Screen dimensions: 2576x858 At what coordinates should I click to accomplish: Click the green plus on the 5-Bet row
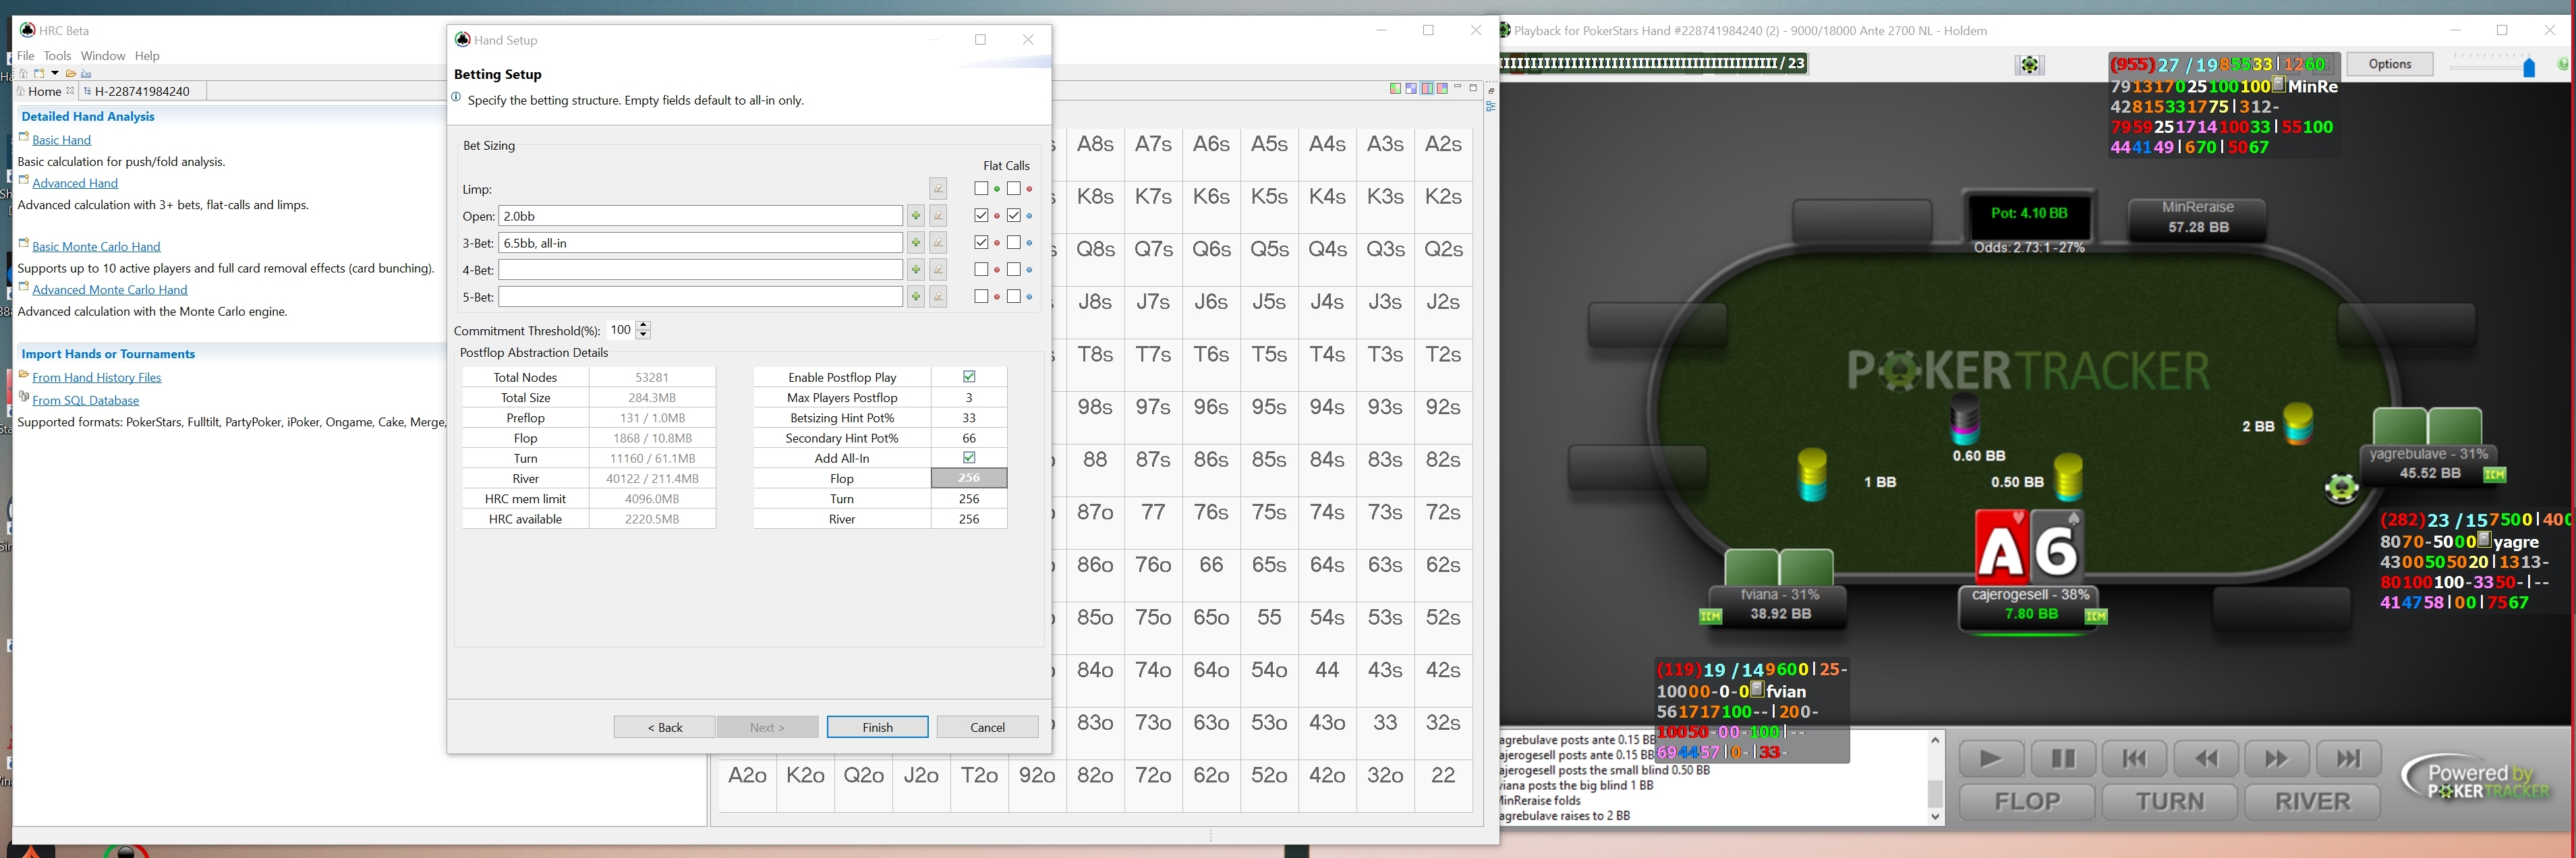click(x=915, y=297)
